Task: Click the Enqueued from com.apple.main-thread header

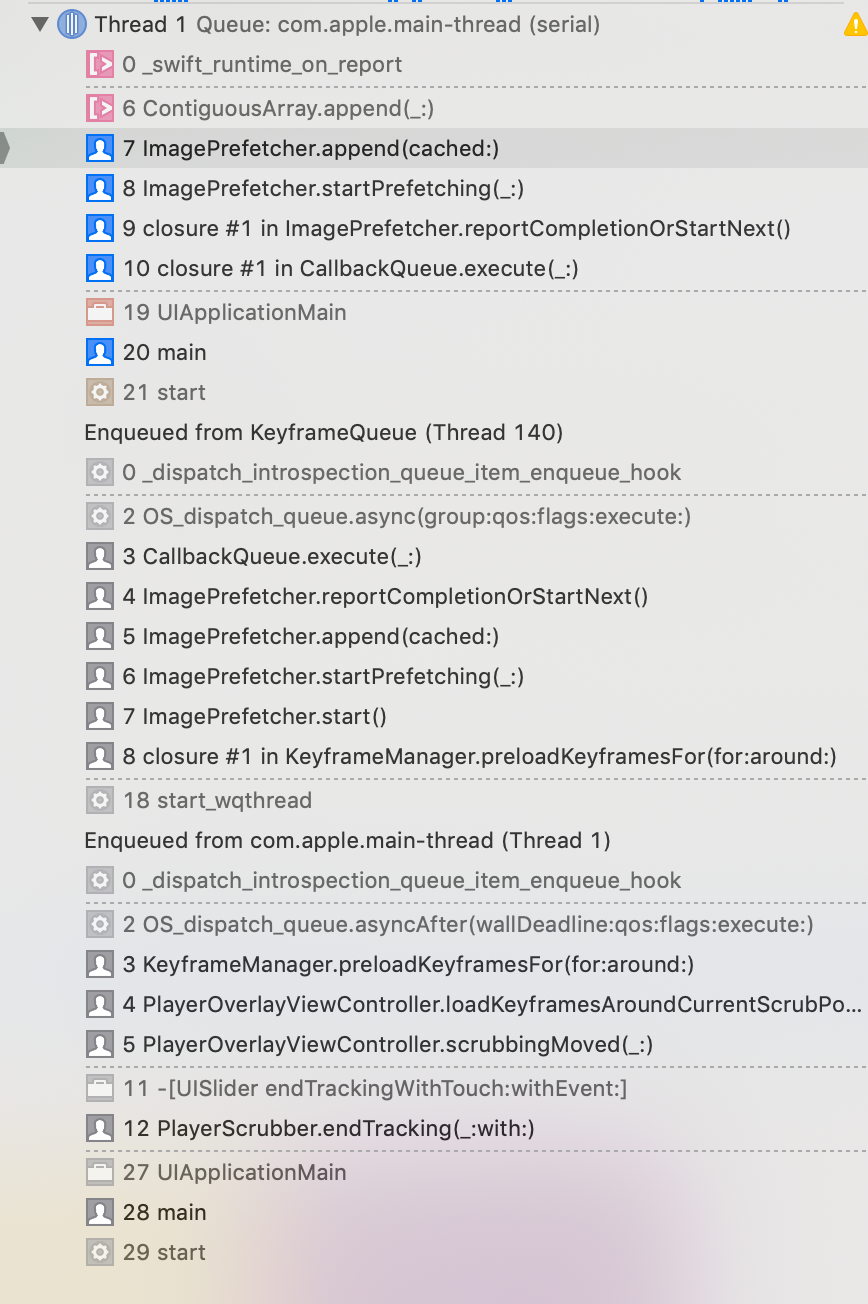Action: pyautogui.click(x=300, y=840)
